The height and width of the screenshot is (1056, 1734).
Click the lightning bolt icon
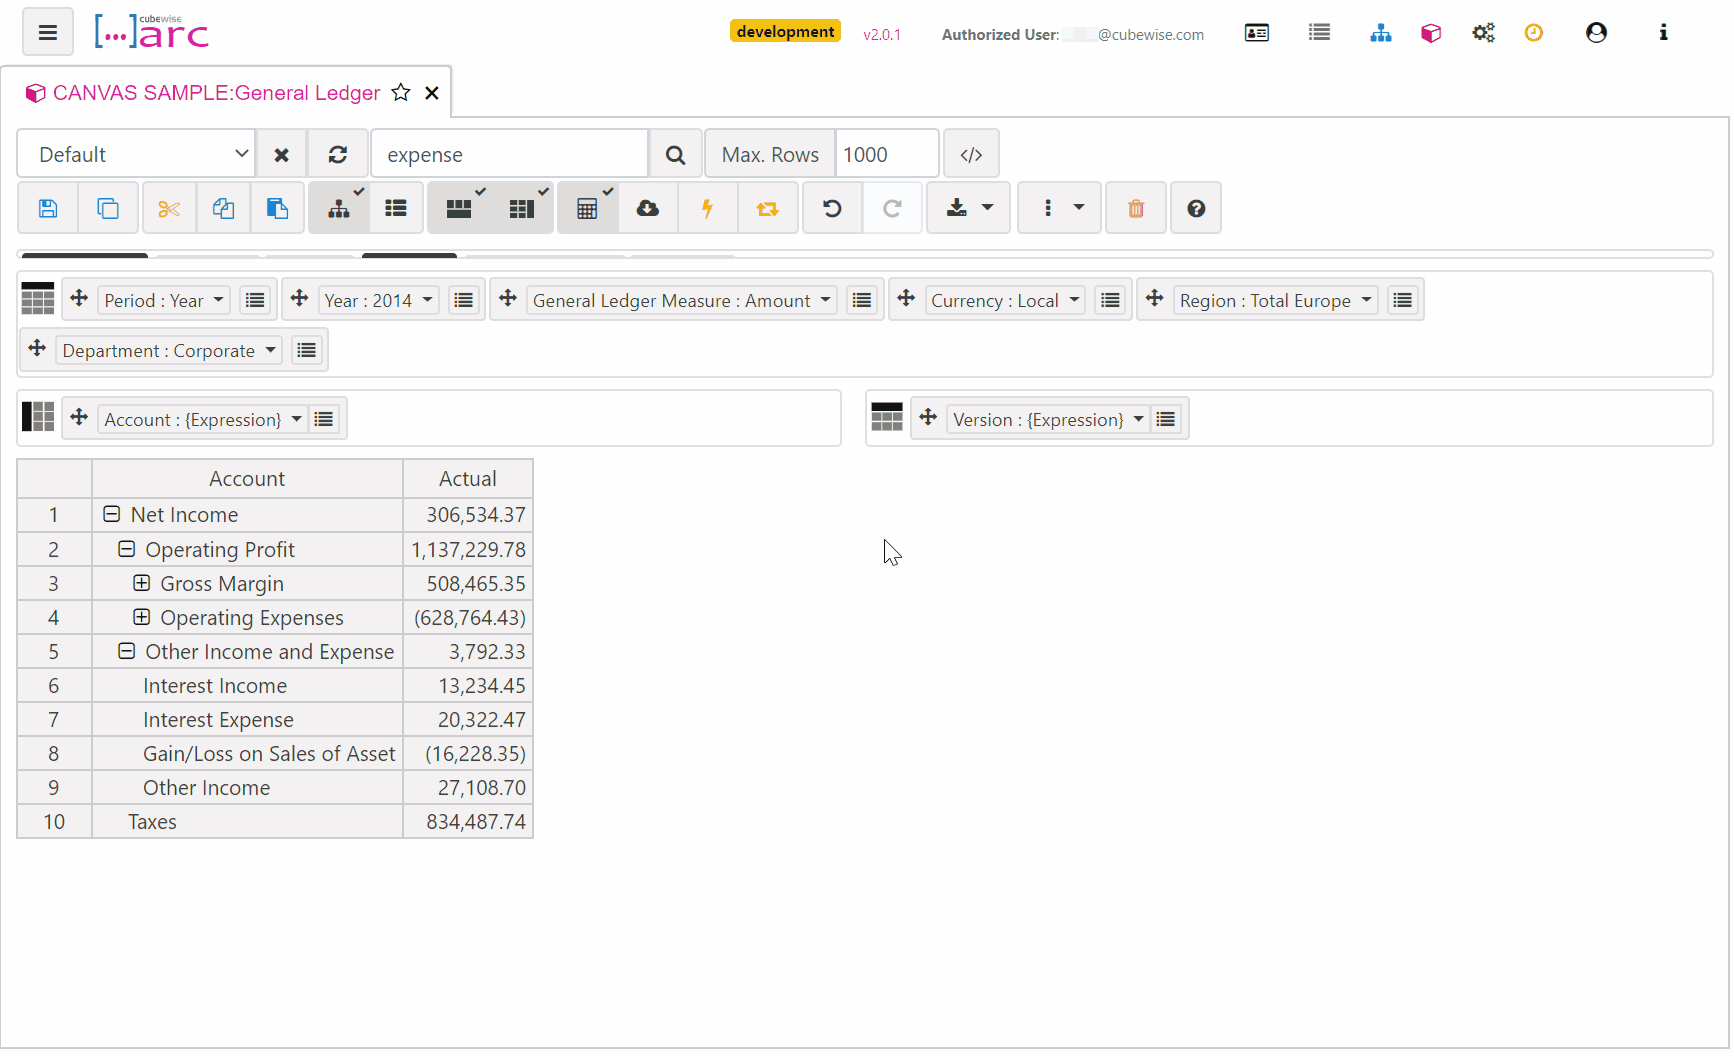[x=707, y=208]
